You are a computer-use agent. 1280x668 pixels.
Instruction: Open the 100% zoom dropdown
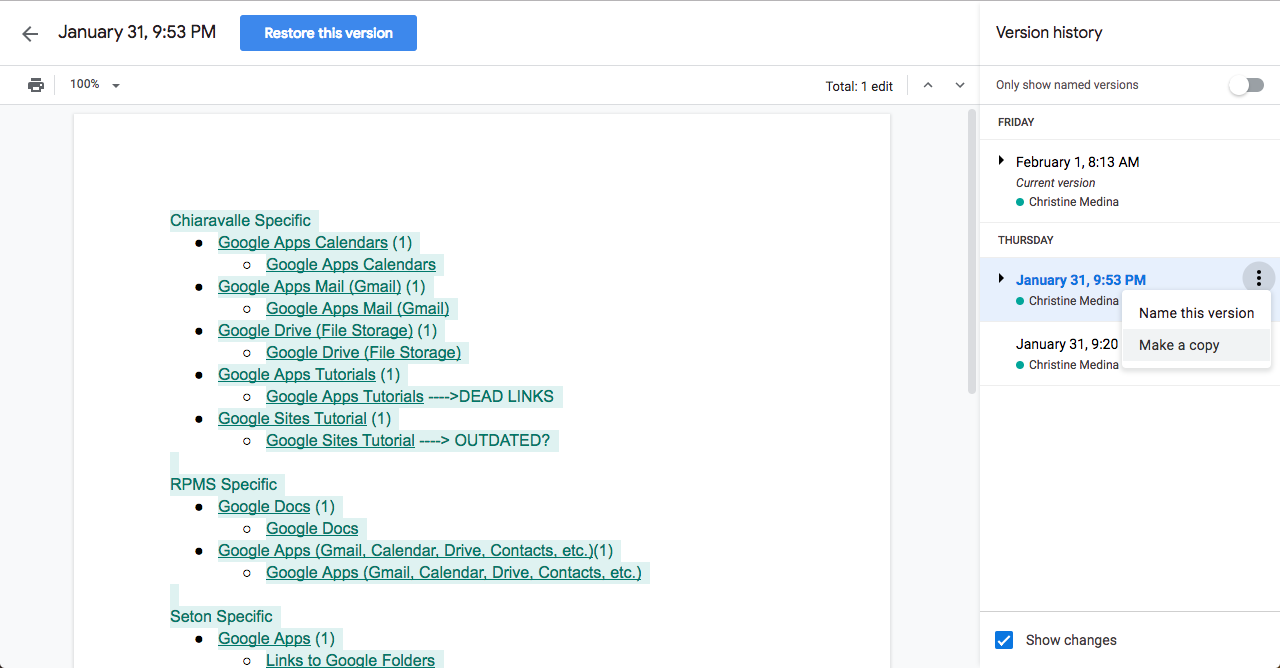tap(95, 85)
